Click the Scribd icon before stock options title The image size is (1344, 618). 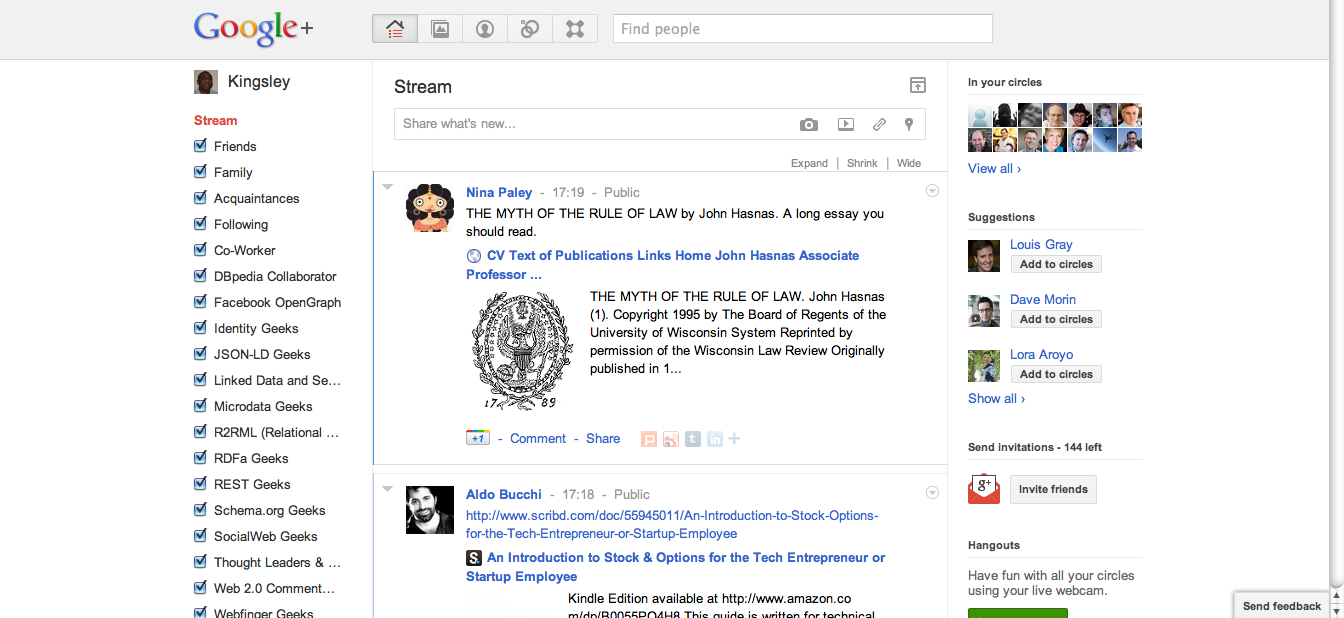[474, 558]
